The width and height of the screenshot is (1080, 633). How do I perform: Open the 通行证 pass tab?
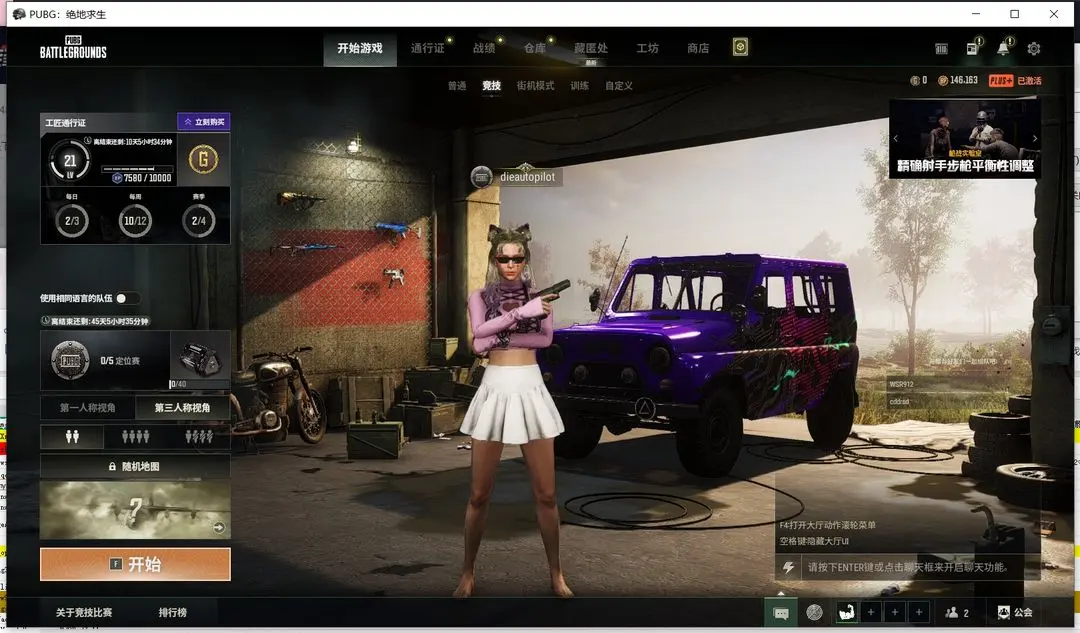click(x=428, y=48)
